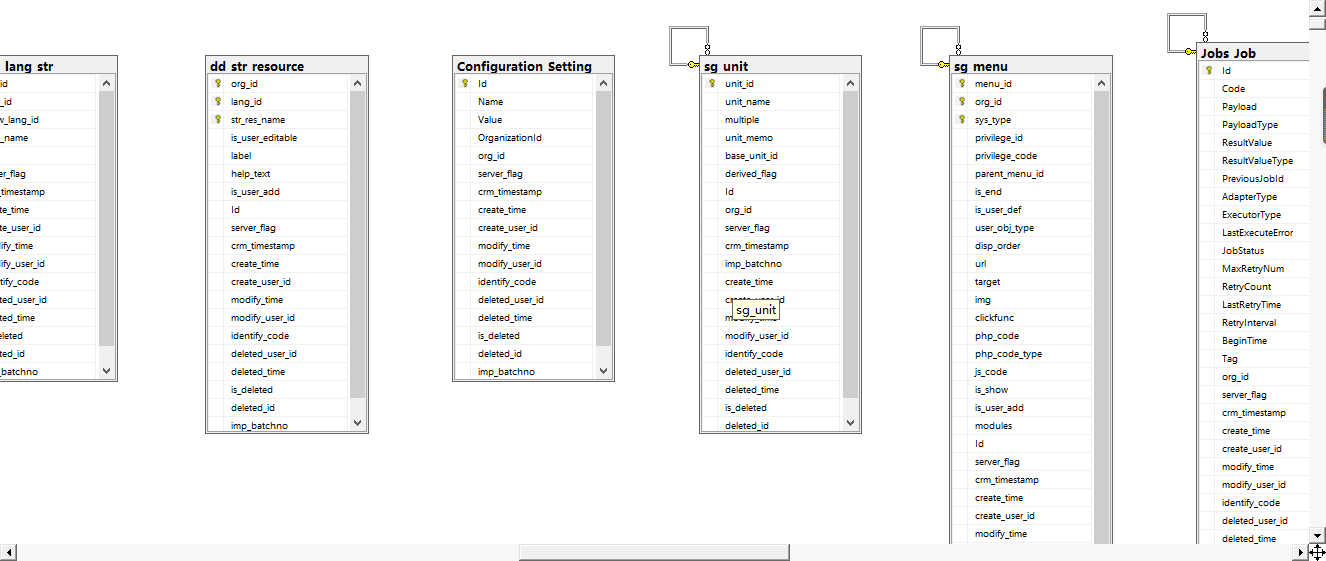Click the key icon beside str_res_name
Screen dimensions: 1326x561
coord(217,120)
